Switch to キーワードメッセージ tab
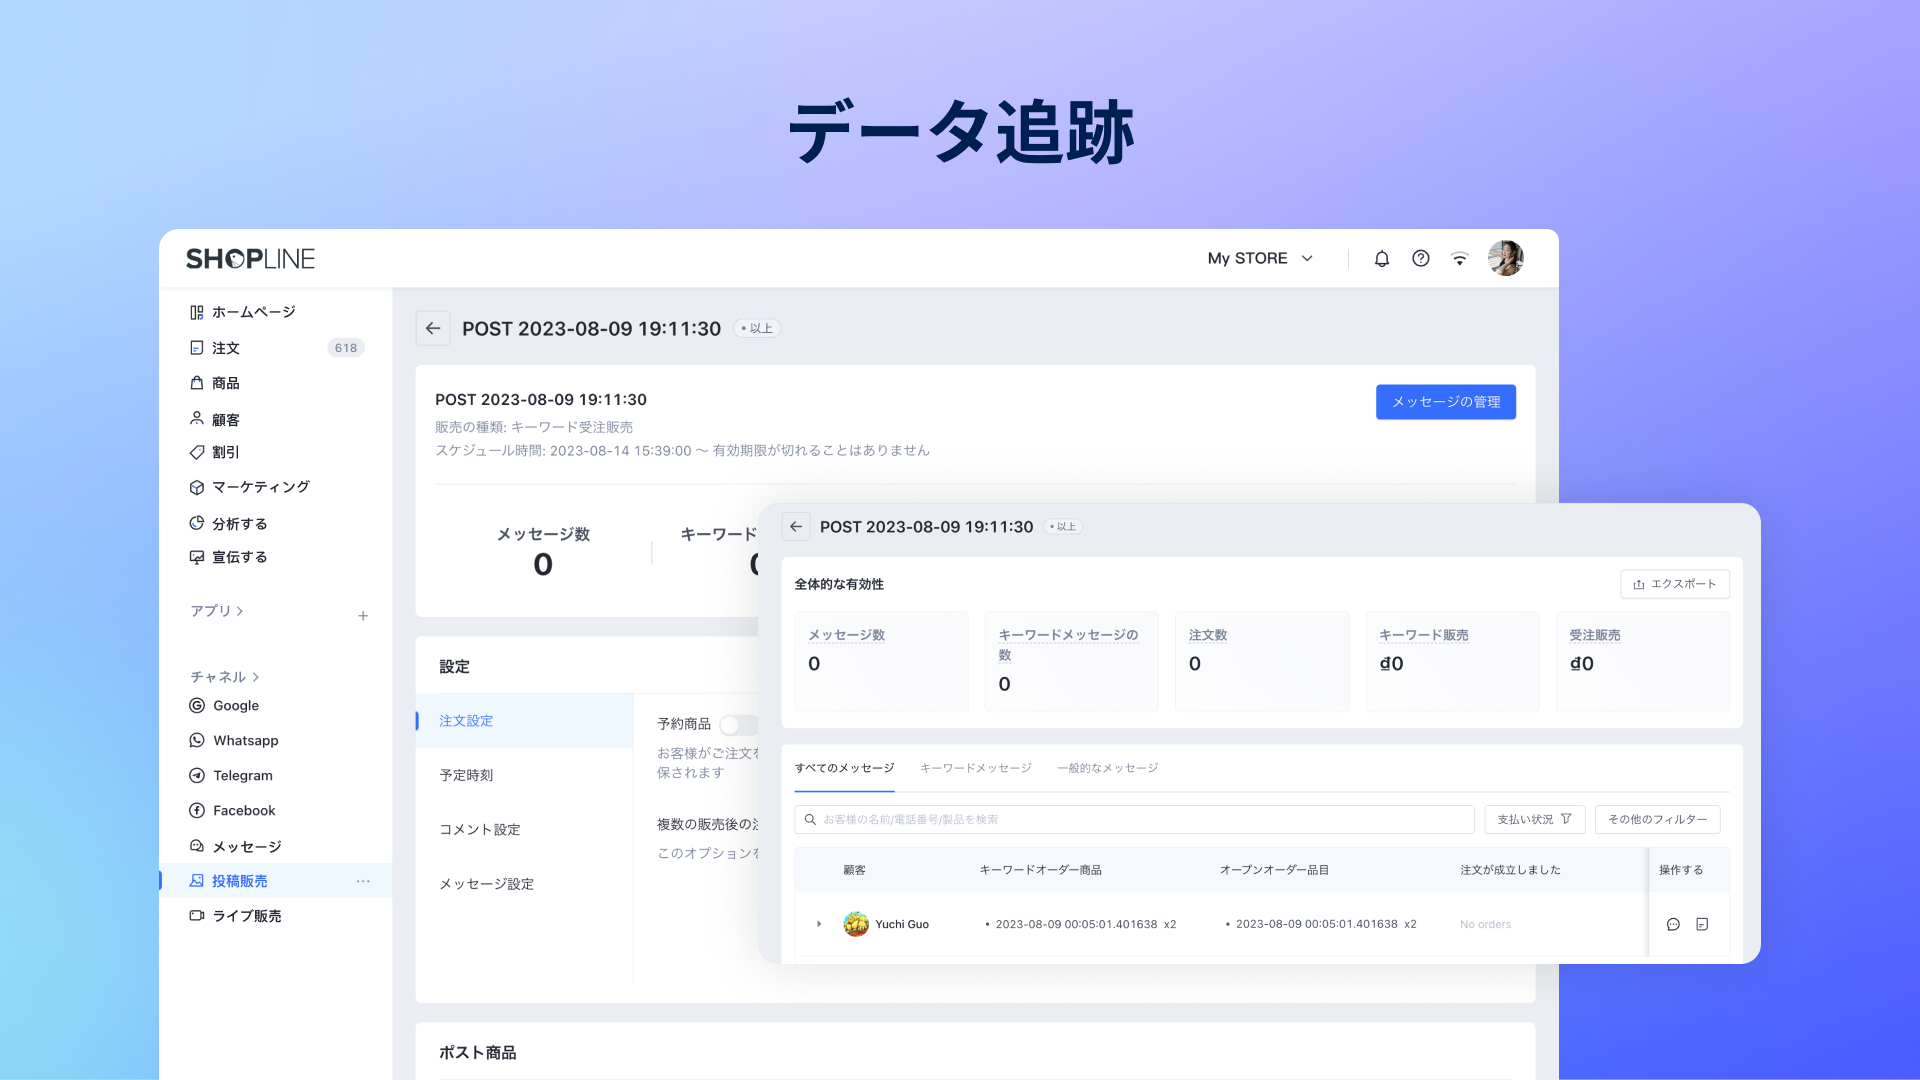 975,768
